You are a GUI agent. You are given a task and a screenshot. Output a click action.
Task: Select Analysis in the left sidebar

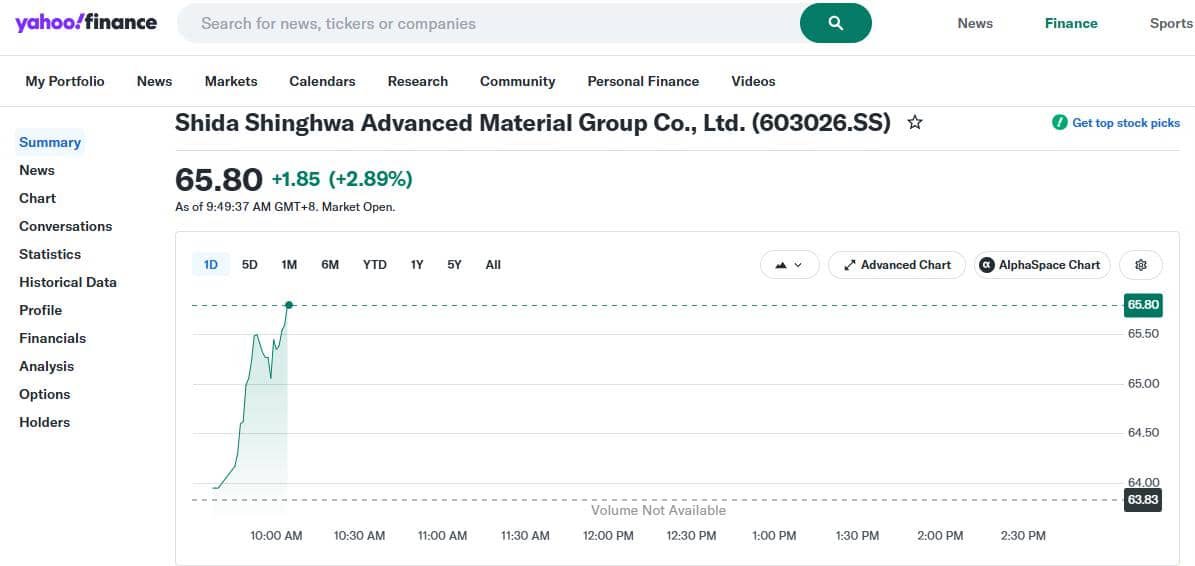(46, 366)
